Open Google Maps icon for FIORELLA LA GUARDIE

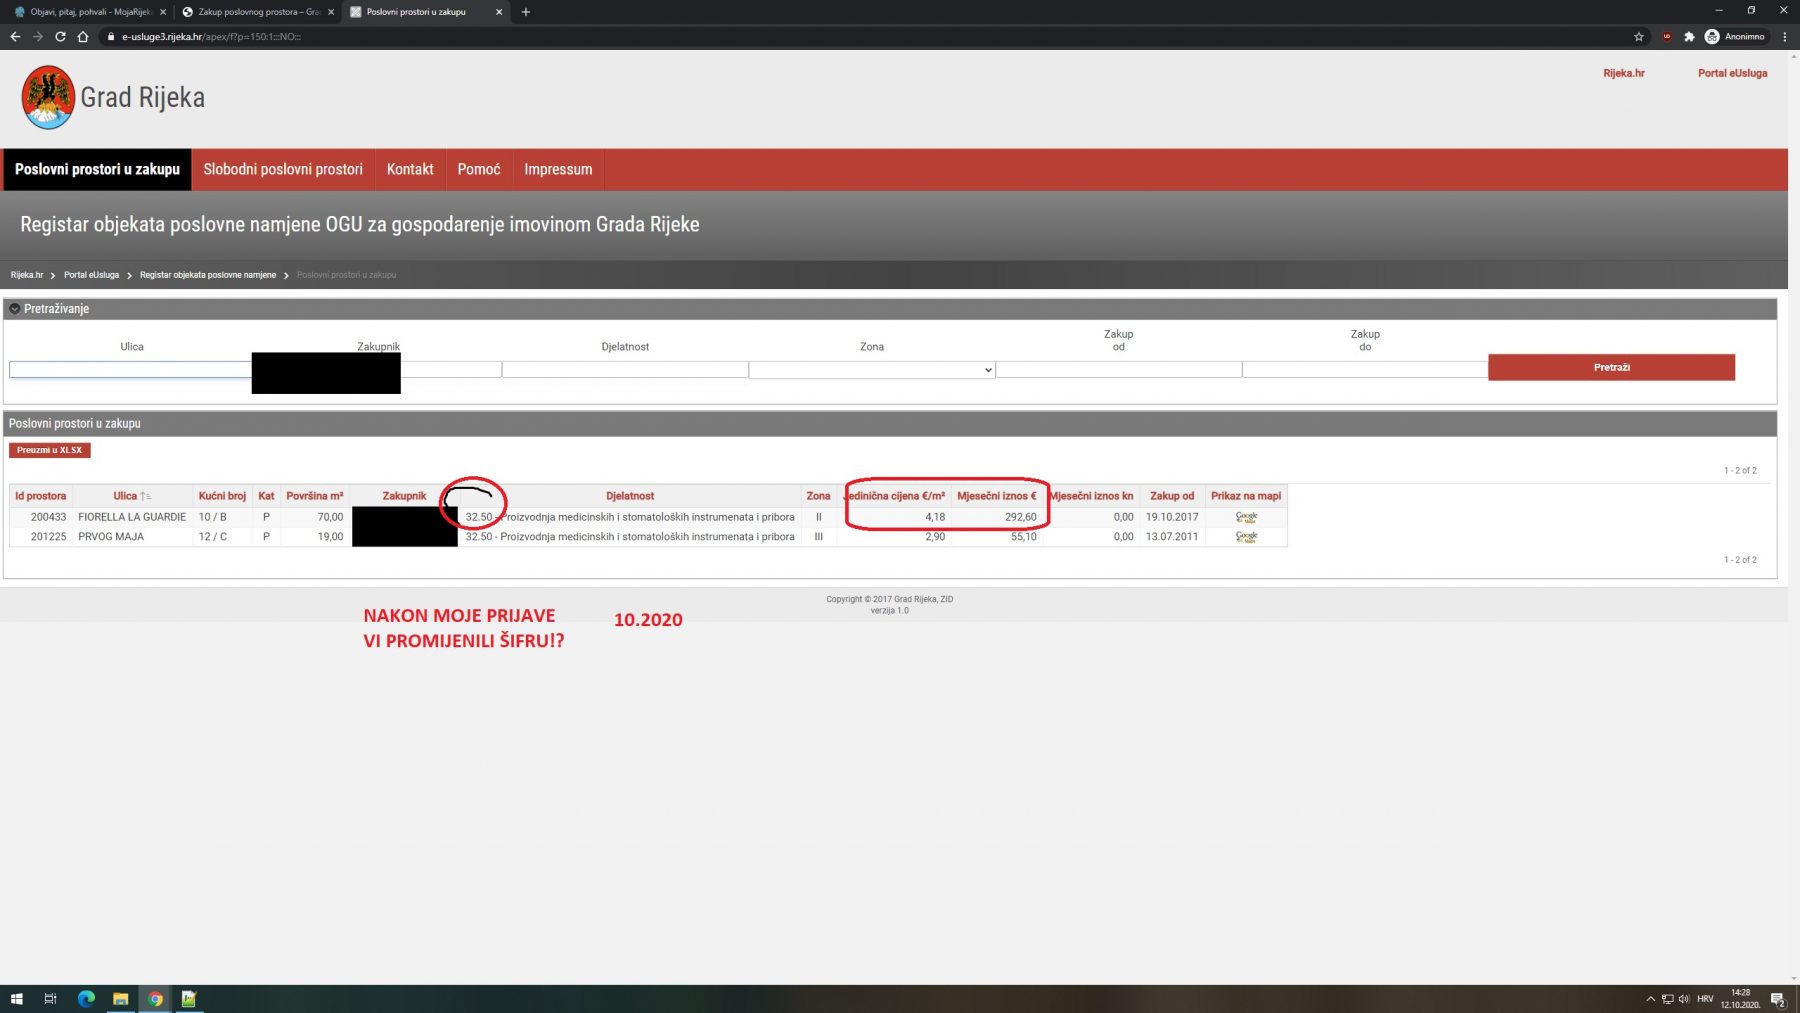pos(1246,517)
